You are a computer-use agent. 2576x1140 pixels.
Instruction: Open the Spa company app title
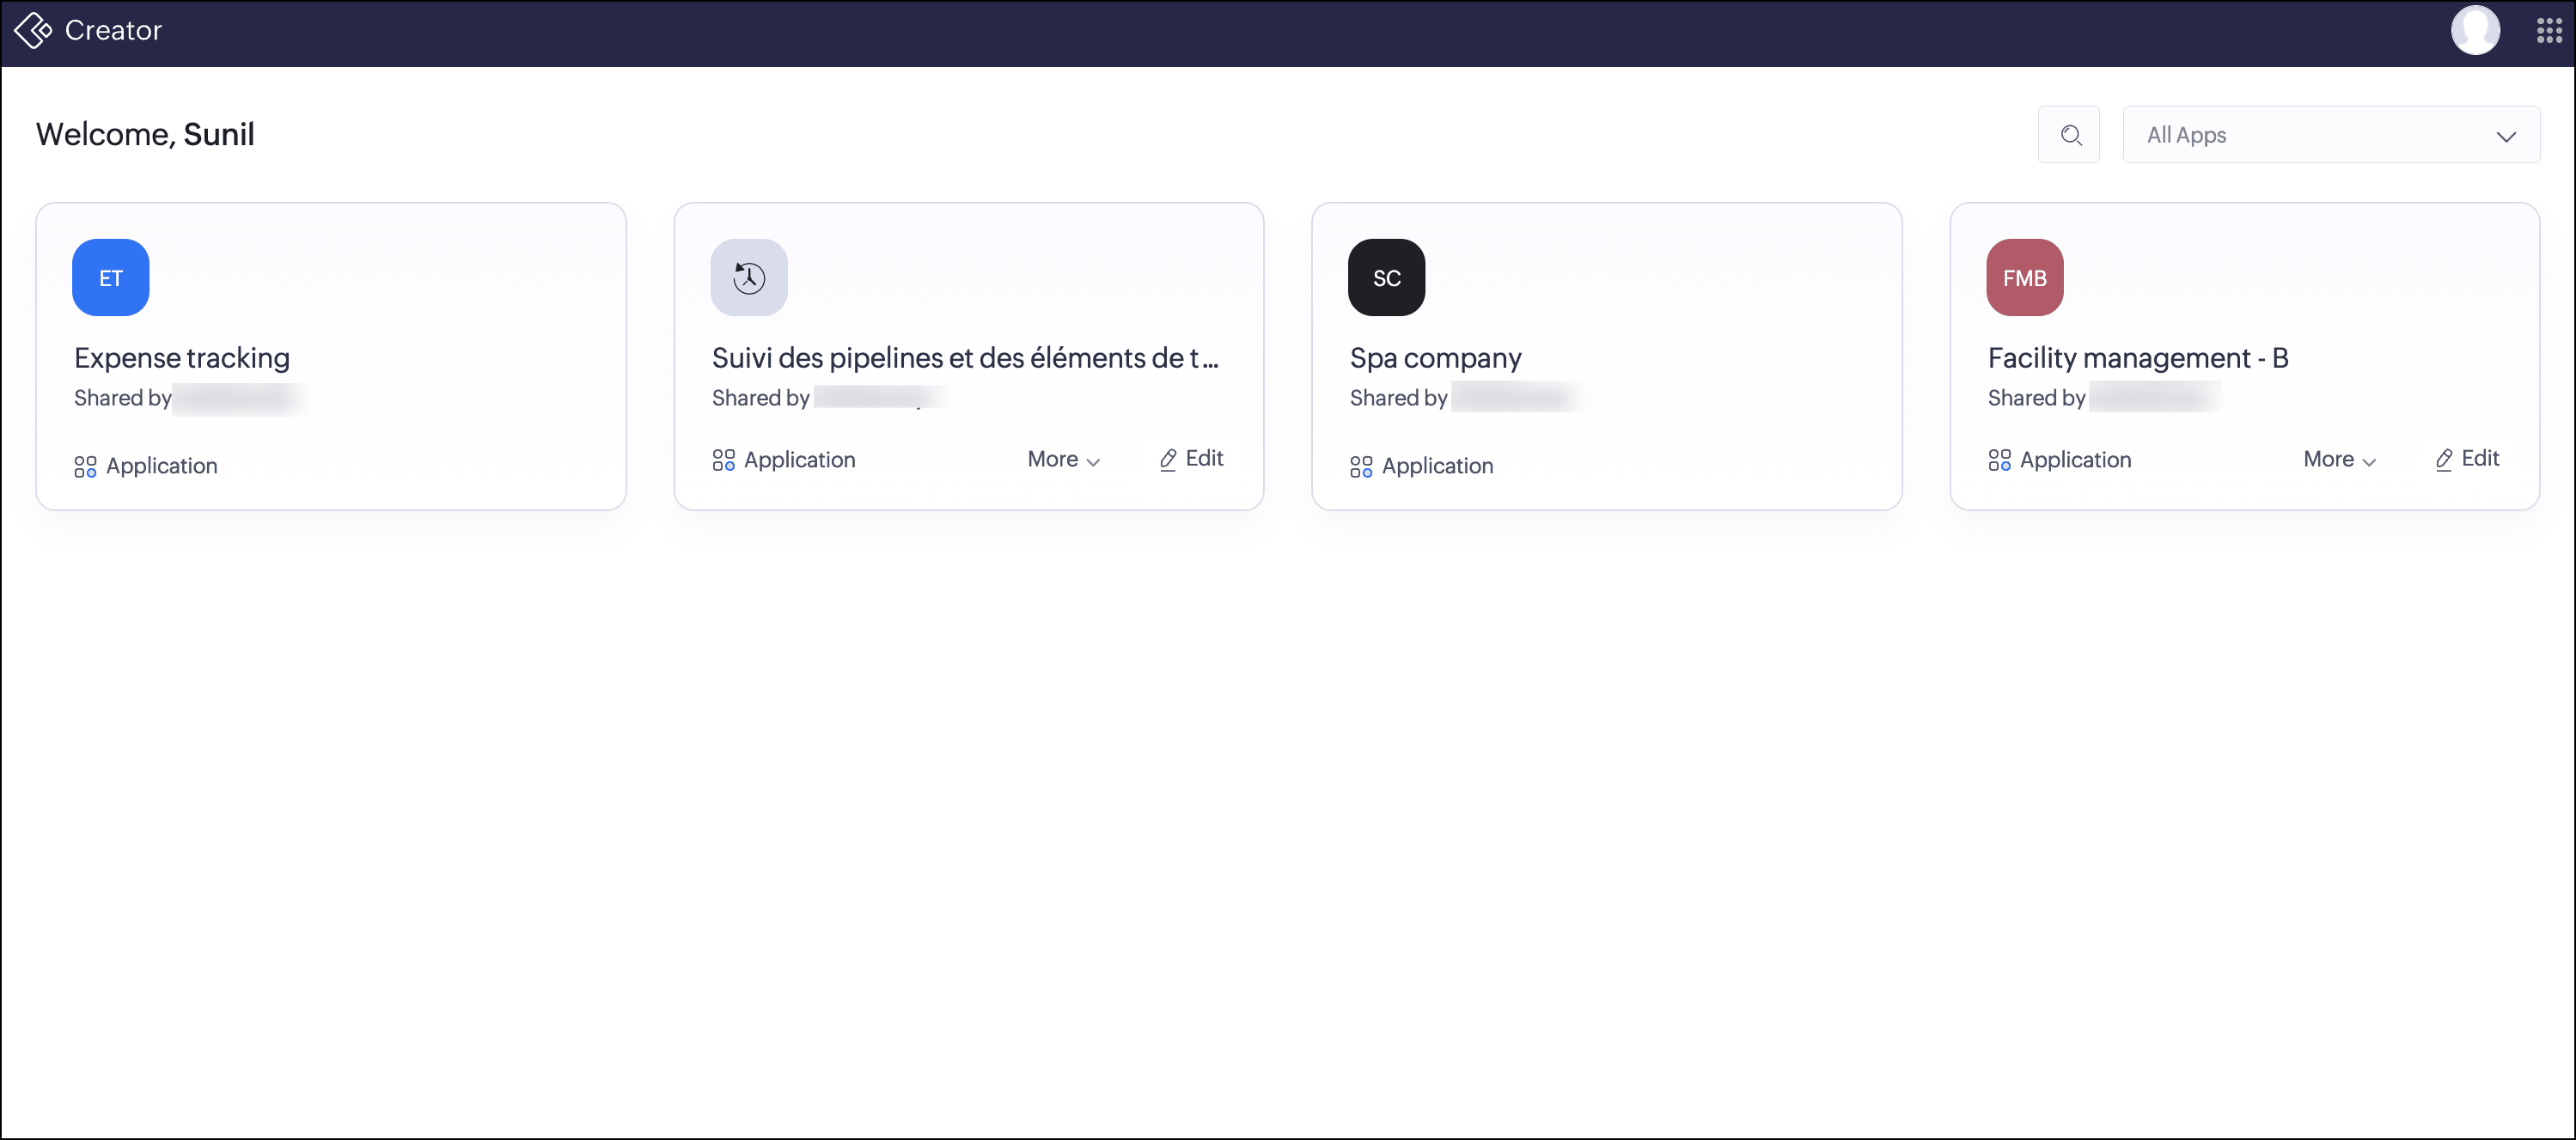click(1435, 358)
